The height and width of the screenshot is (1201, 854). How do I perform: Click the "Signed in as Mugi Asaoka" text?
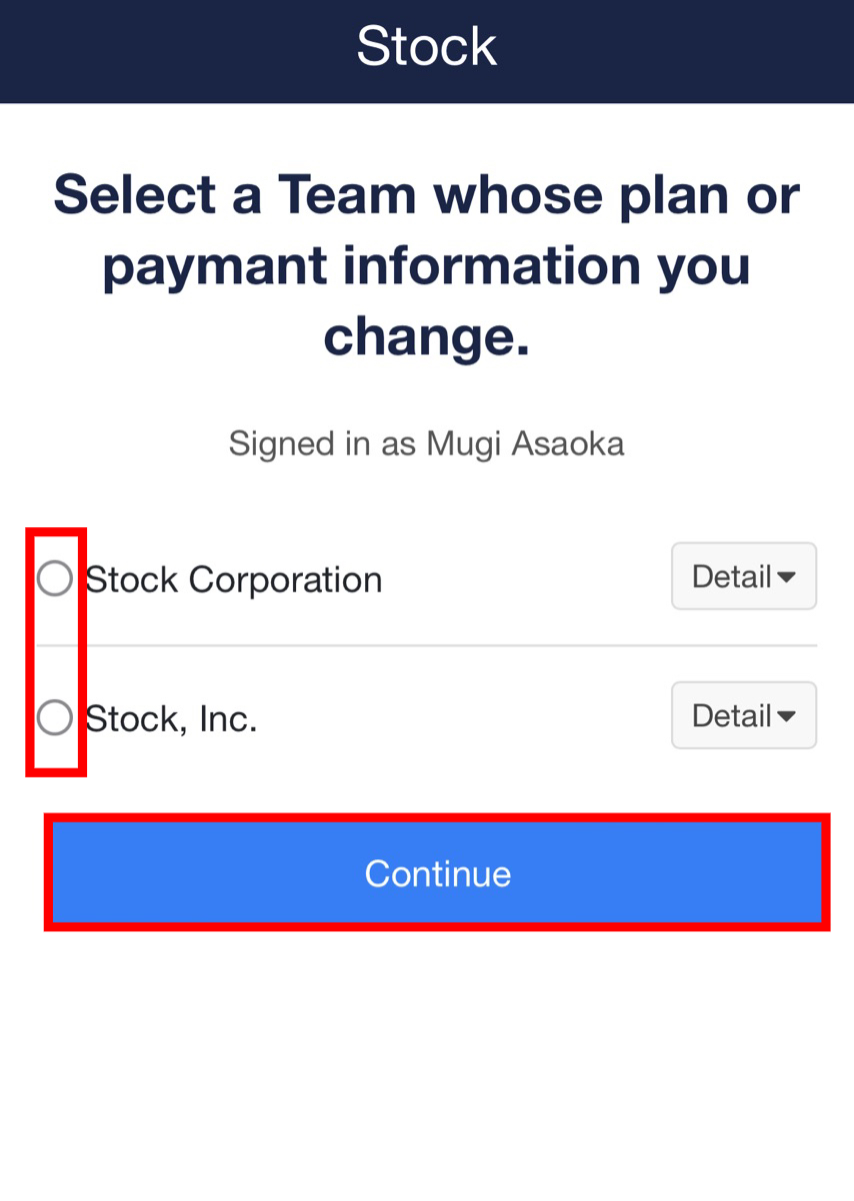(x=426, y=443)
